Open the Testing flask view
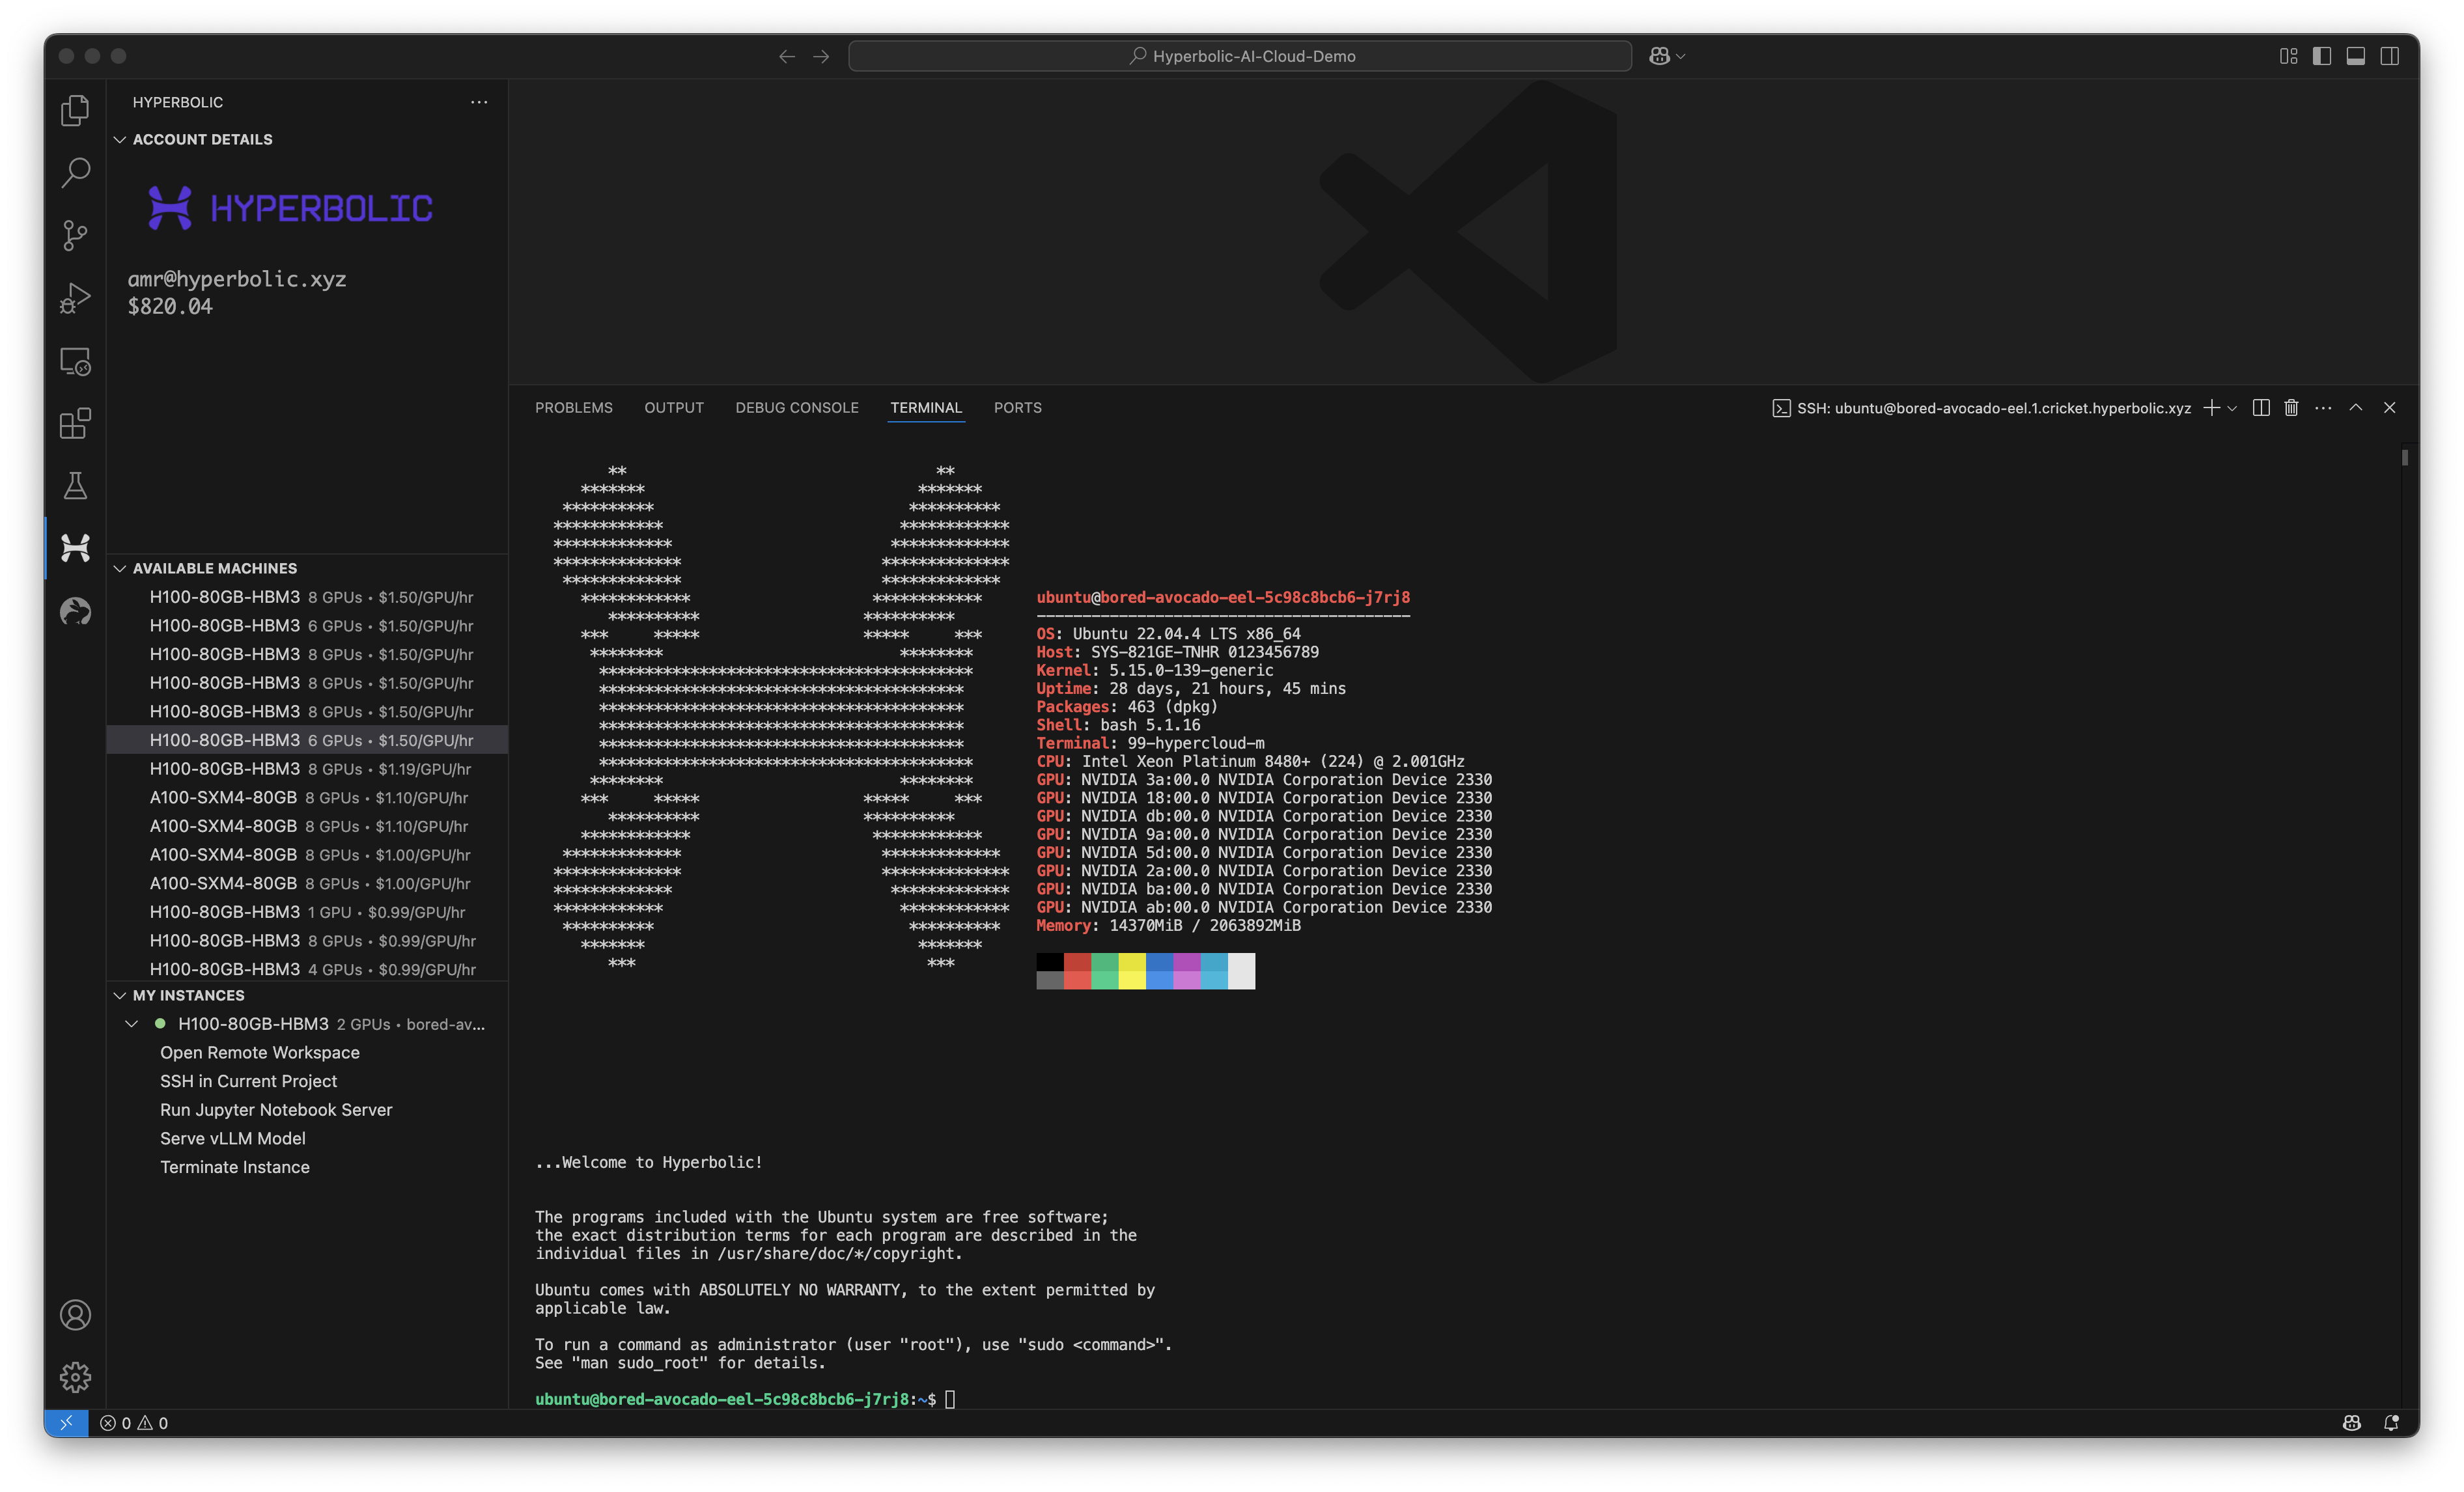 tap(75, 486)
